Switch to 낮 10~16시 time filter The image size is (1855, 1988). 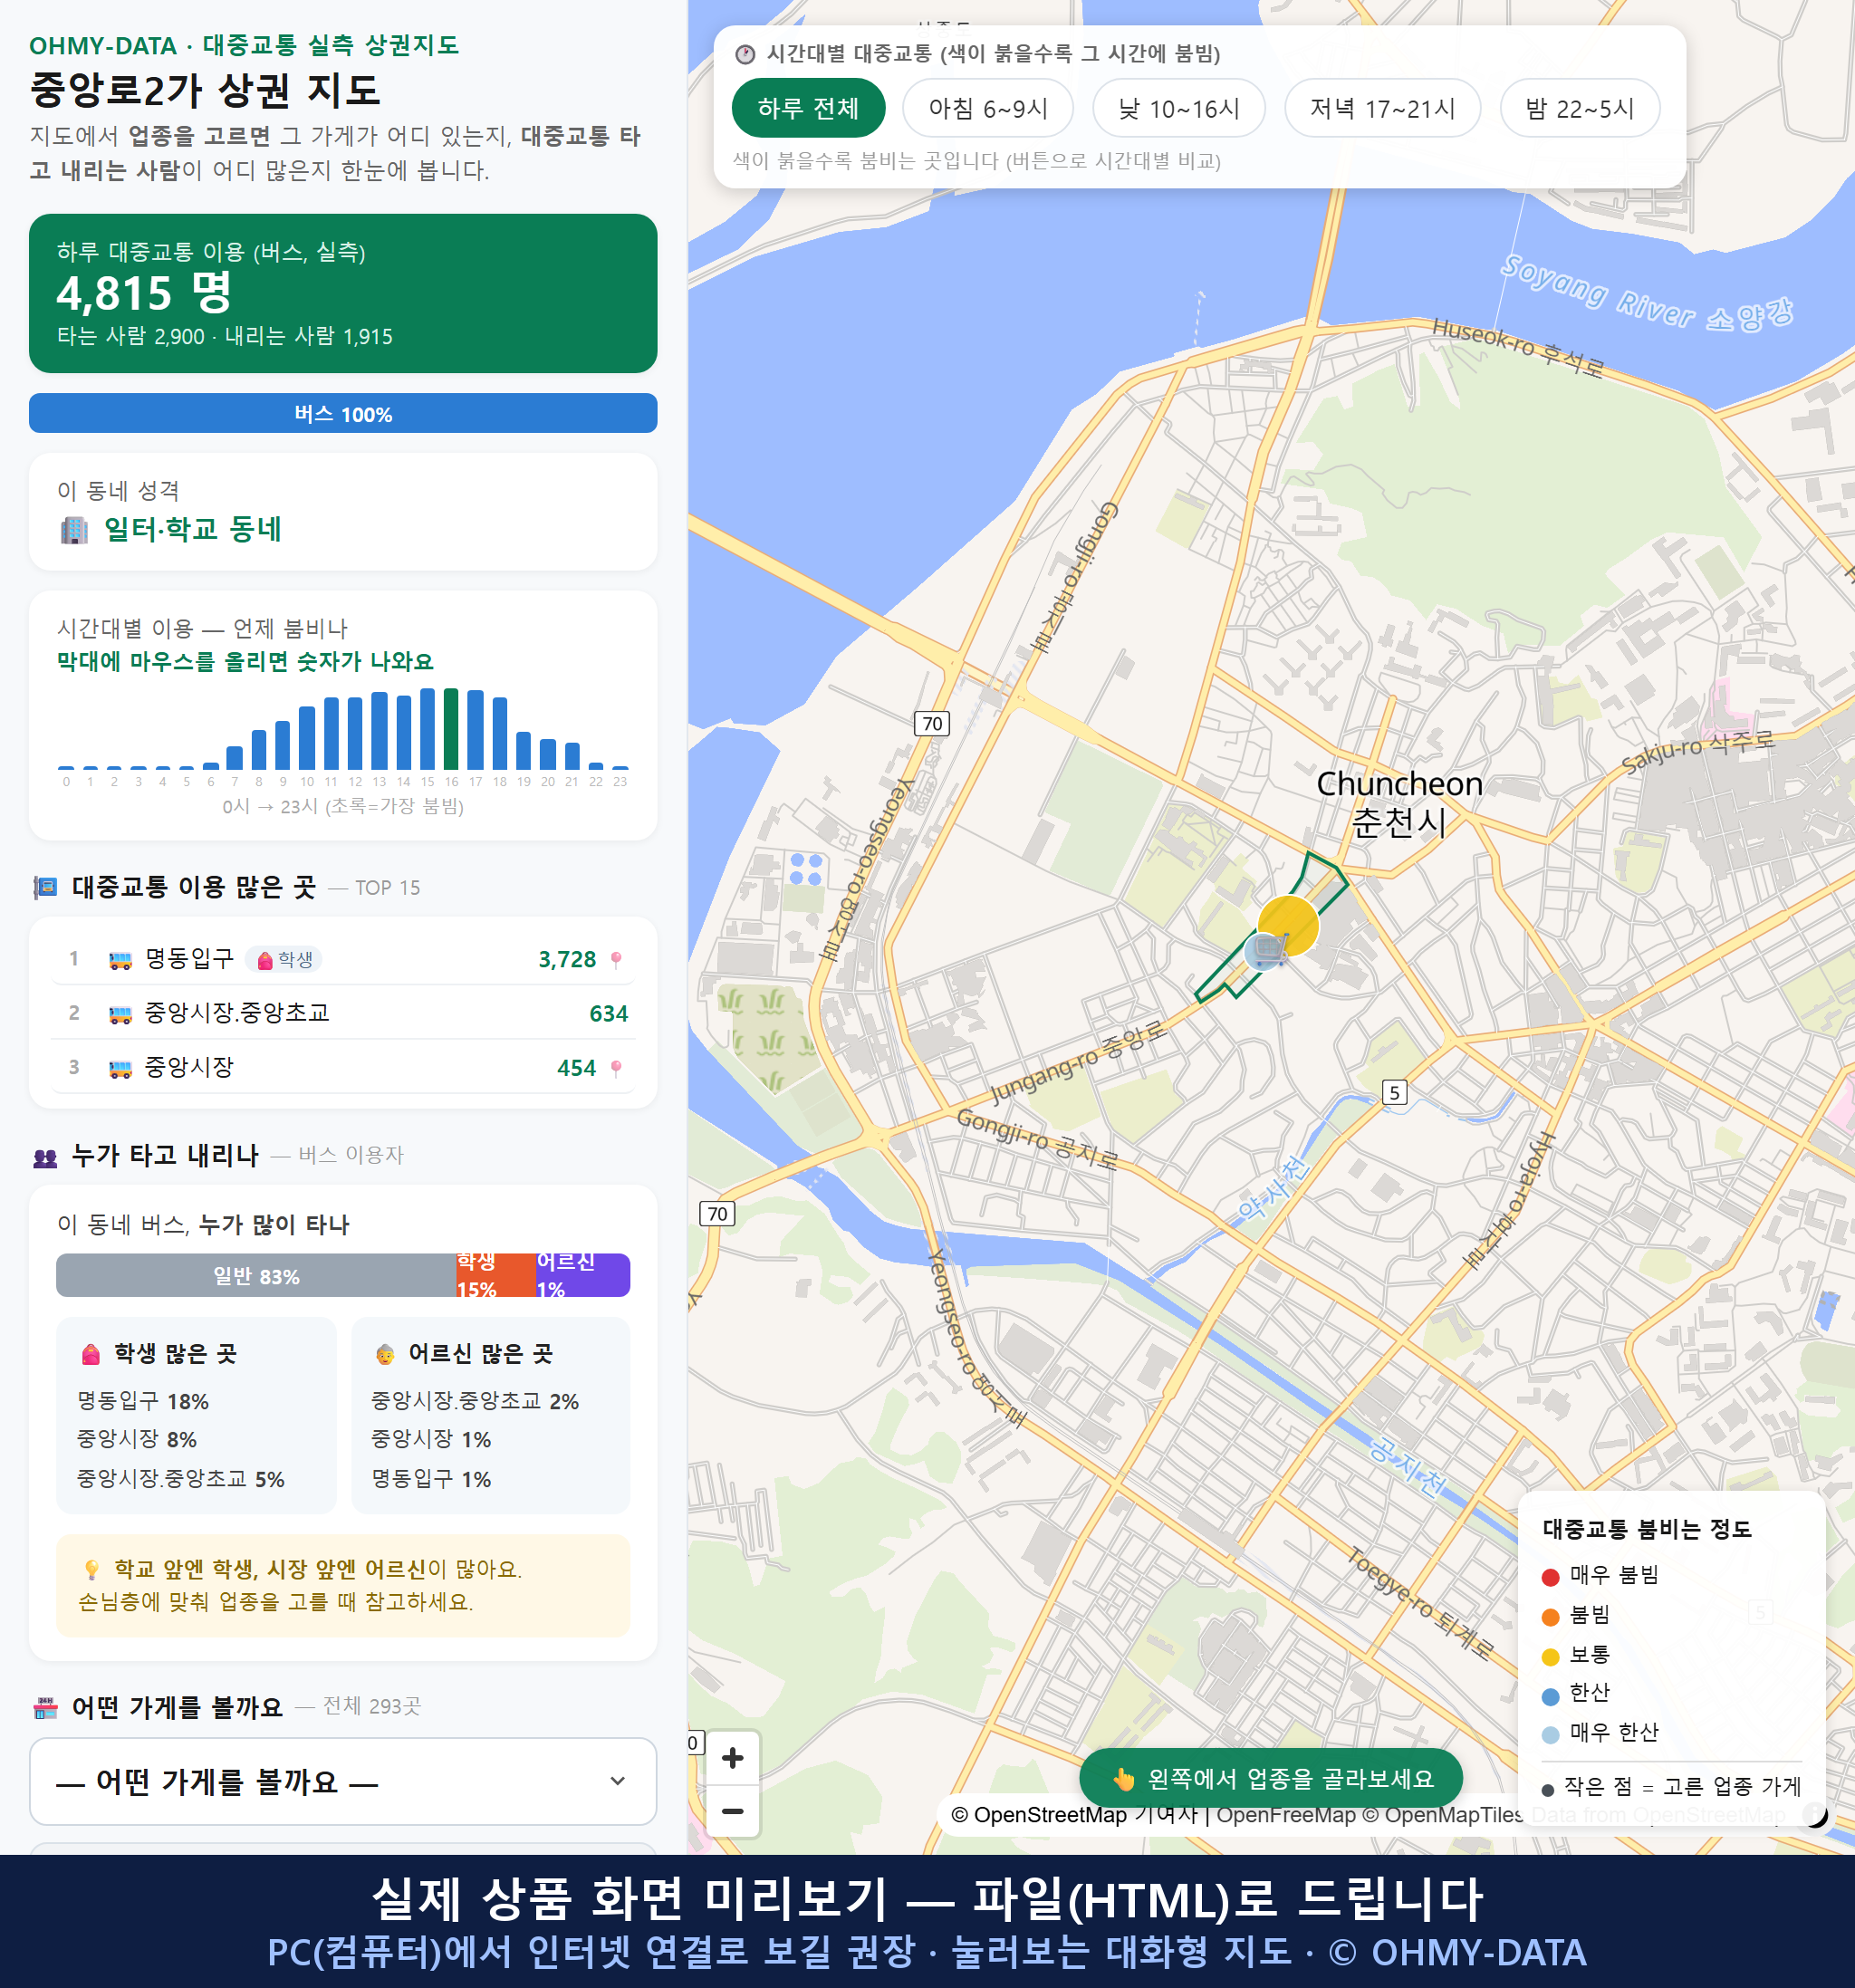click(1178, 108)
